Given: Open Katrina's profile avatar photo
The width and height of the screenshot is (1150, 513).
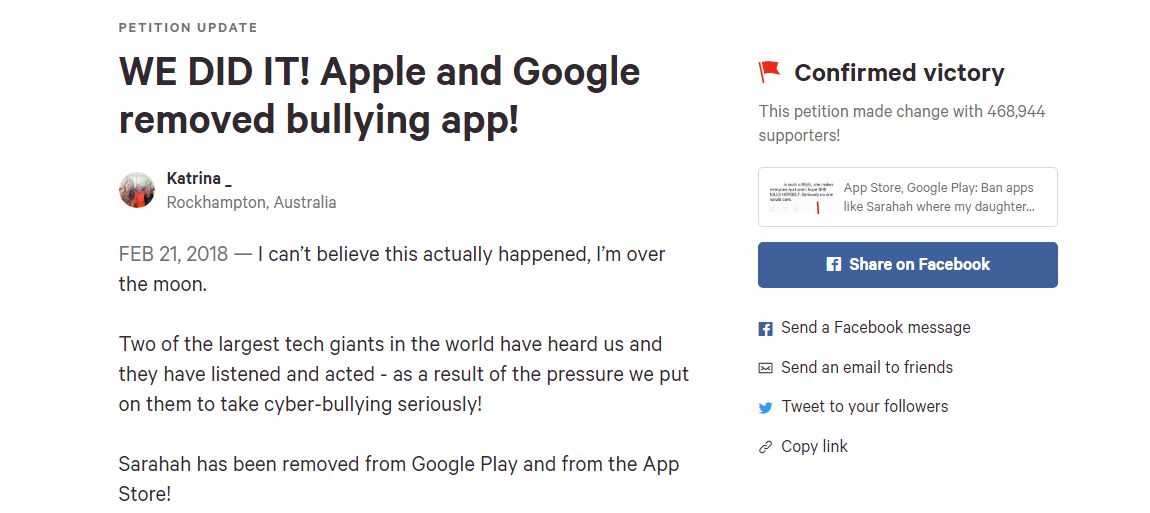Looking at the screenshot, I should point(137,190).
